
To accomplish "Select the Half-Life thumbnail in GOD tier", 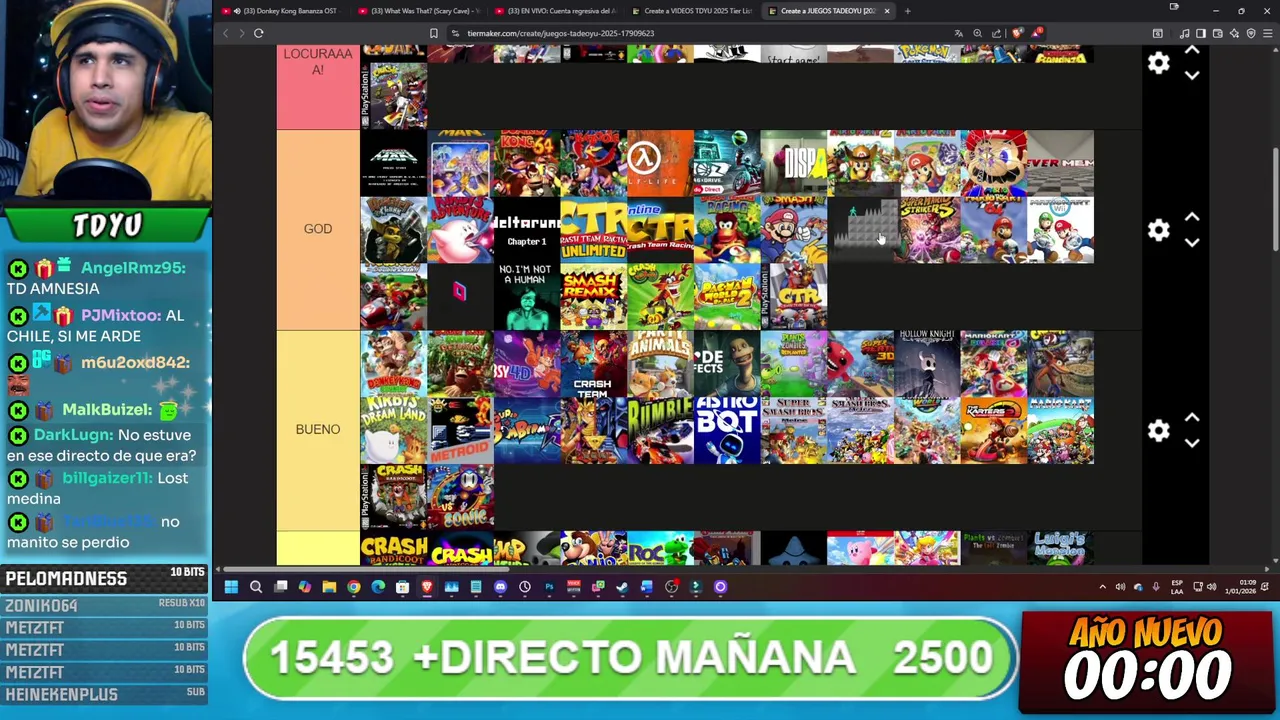I will 660,163.
